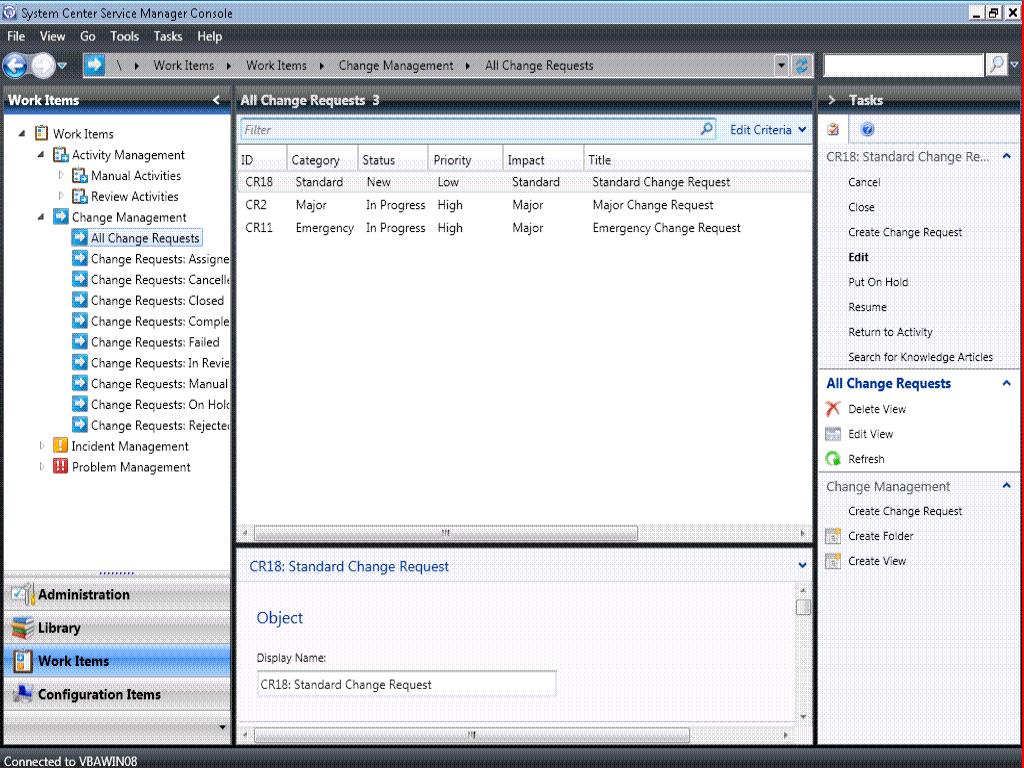Viewport: 1024px width, 768px height.
Task: Click the Delete View red X icon
Action: coord(833,409)
